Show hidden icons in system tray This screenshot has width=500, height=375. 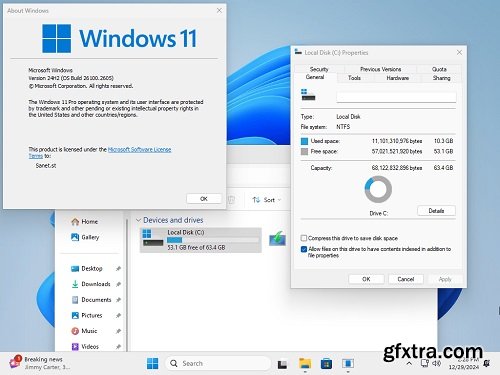point(409,363)
